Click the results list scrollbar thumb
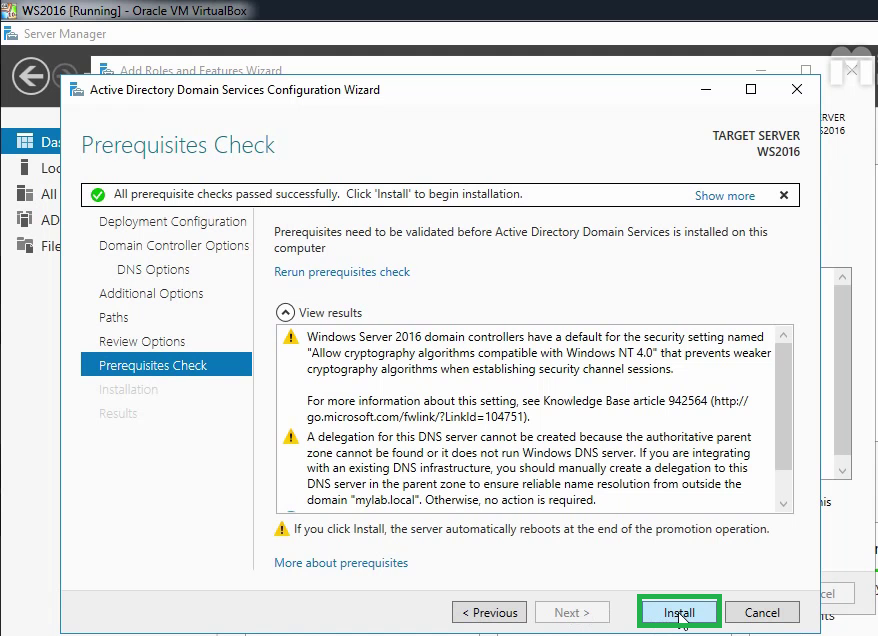The height and width of the screenshot is (636, 878). coord(783,406)
